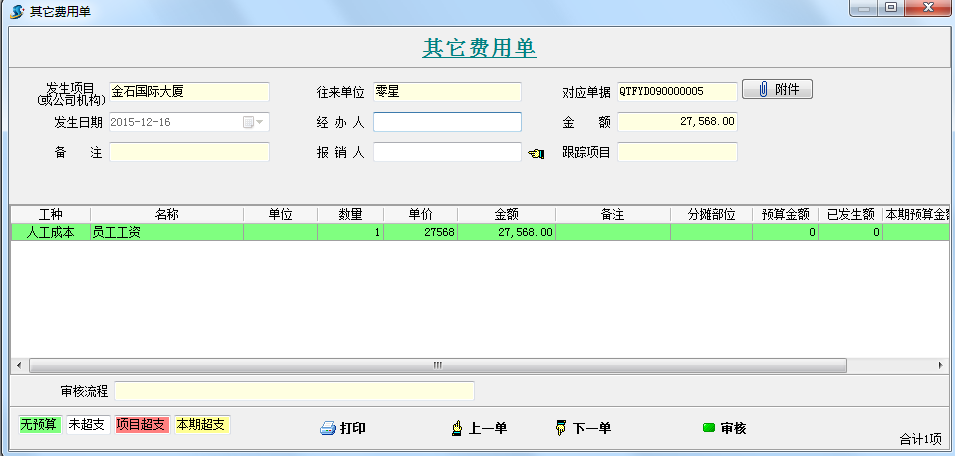Click the paperclip 附件 attachment icon

point(762,90)
